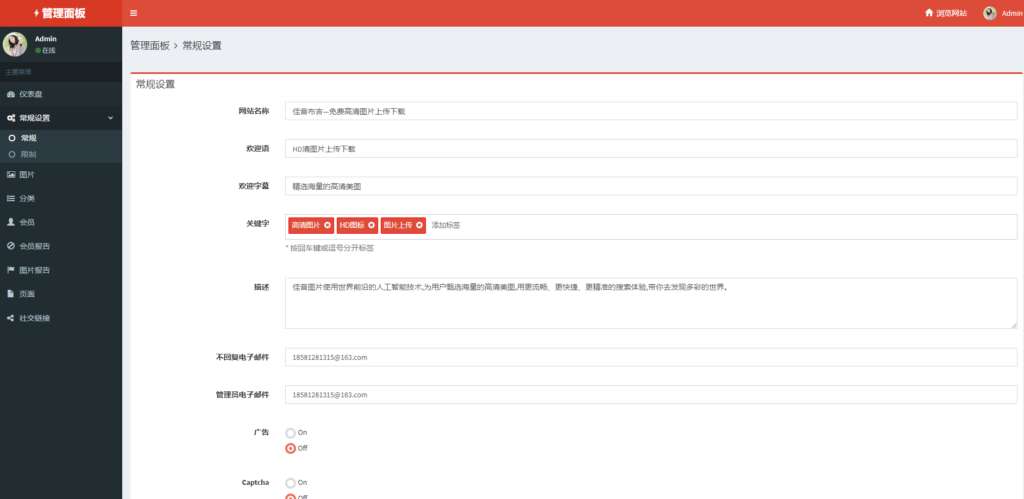The width and height of the screenshot is (1024, 499).
Task: Open the 会员 members user icon
Action: coord(10,222)
